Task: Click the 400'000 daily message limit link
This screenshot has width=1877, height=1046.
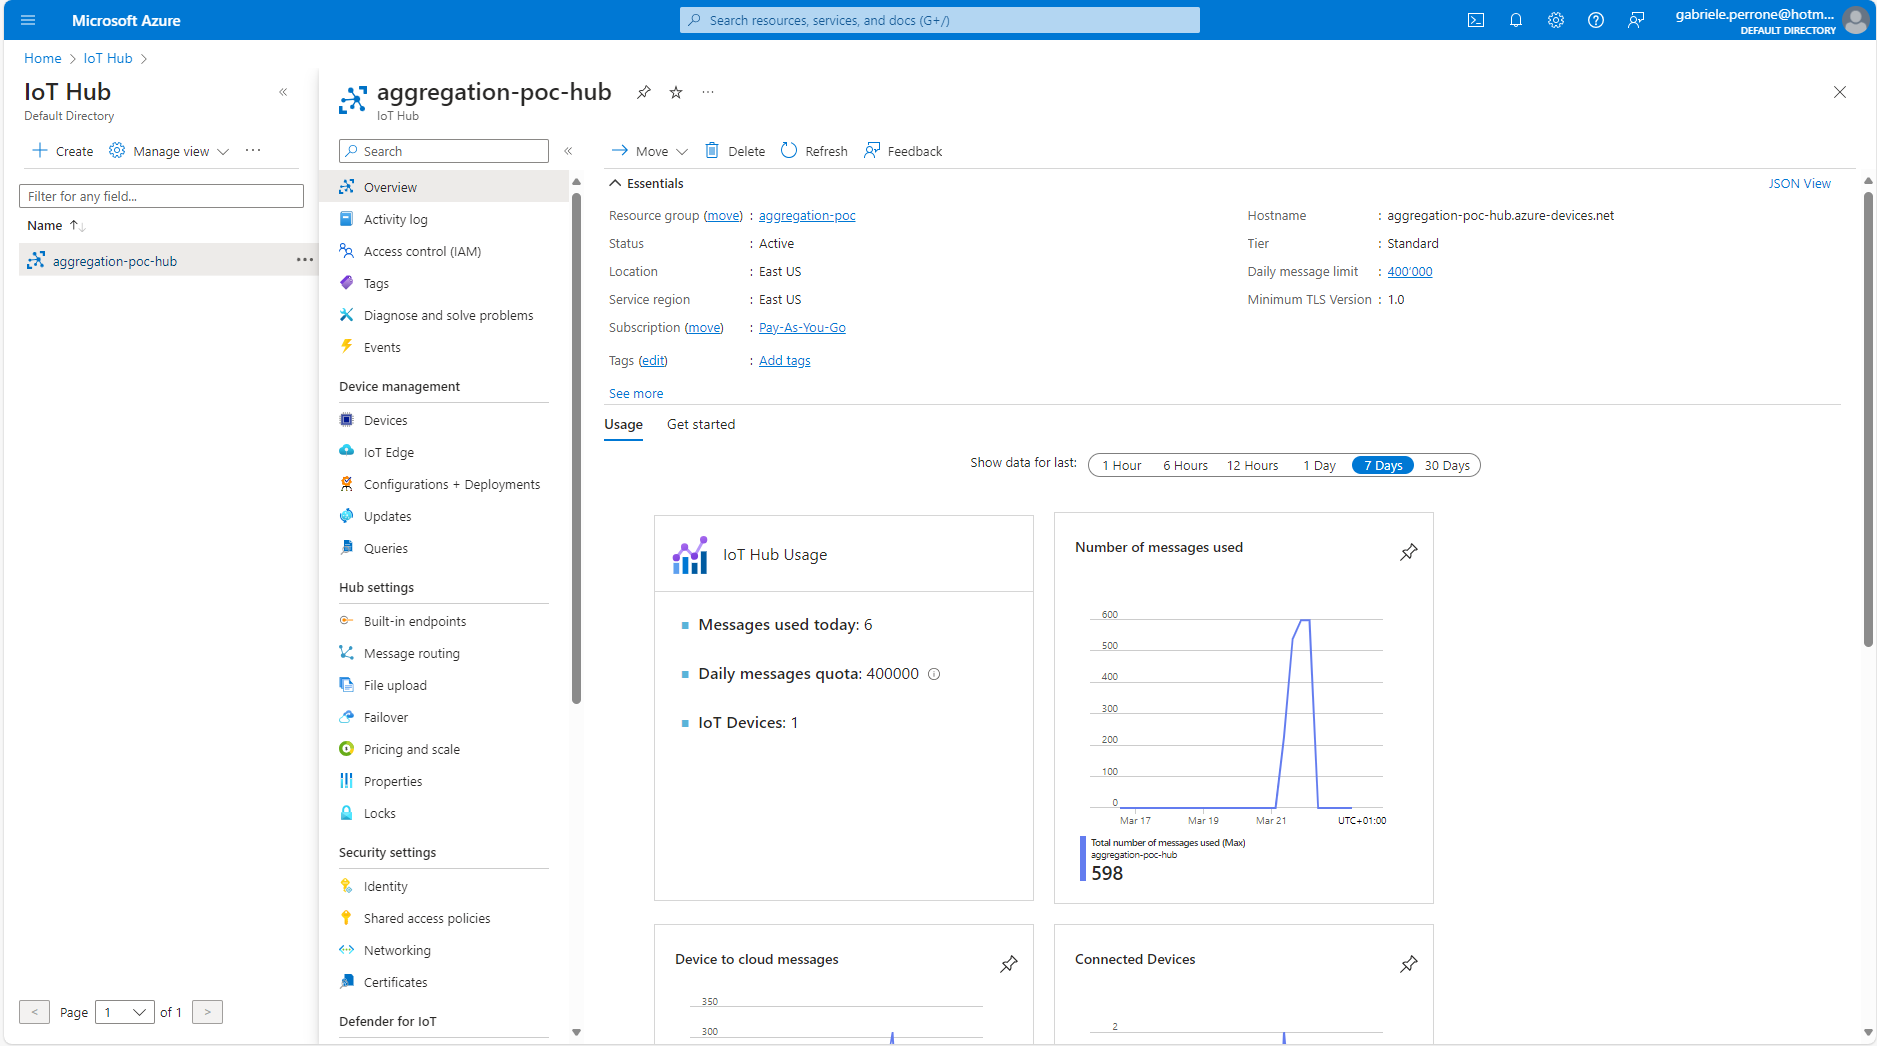Action: [1408, 271]
